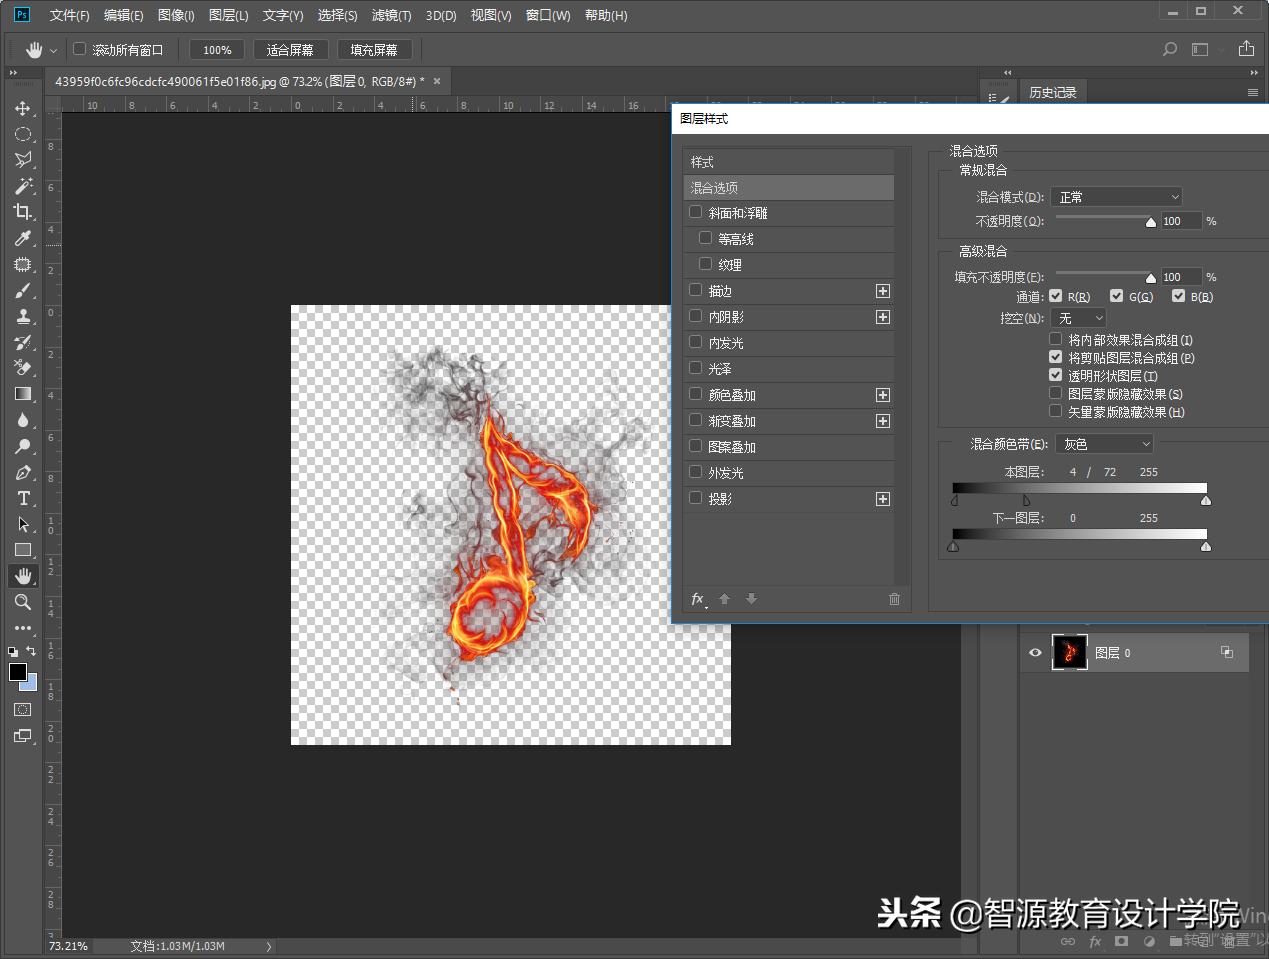Choose the Horizontal Type tool
Screen dimensions: 1269x959
(x=23, y=498)
